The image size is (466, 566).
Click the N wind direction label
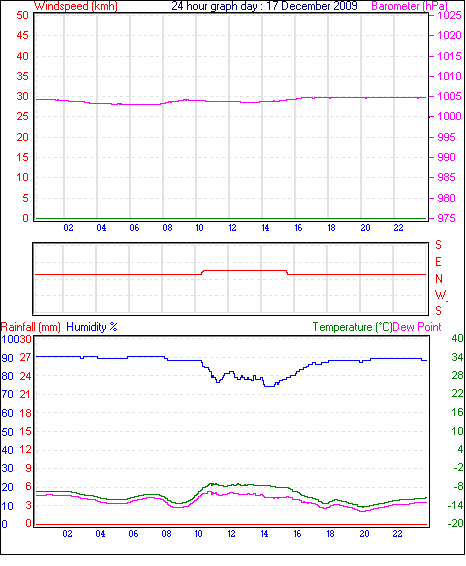pos(439,279)
